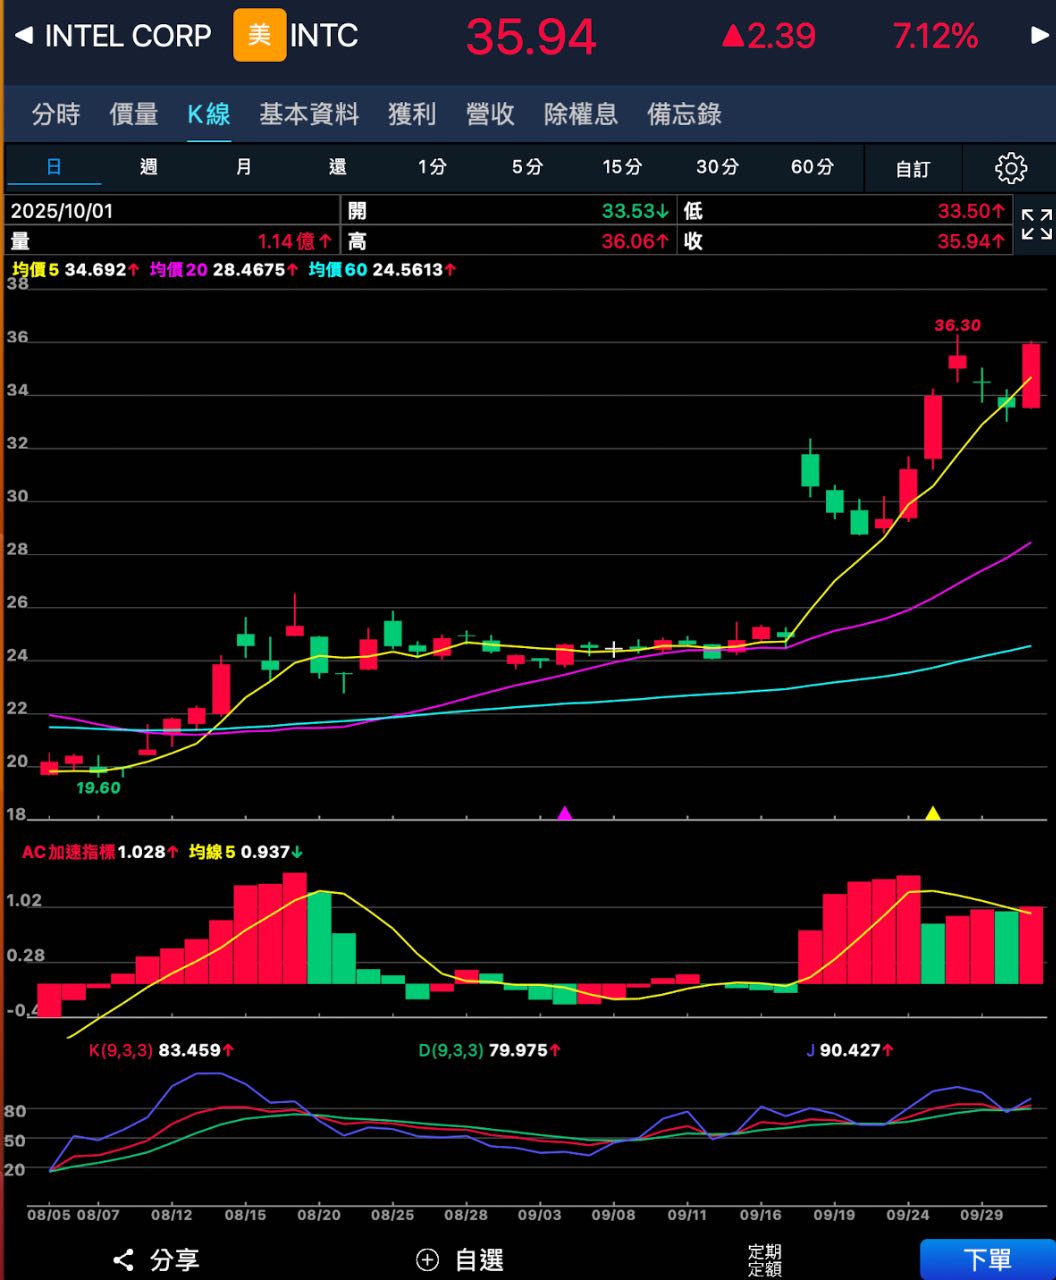
Task: Open chart settings gear icon
Action: pyautogui.click(x=1011, y=167)
